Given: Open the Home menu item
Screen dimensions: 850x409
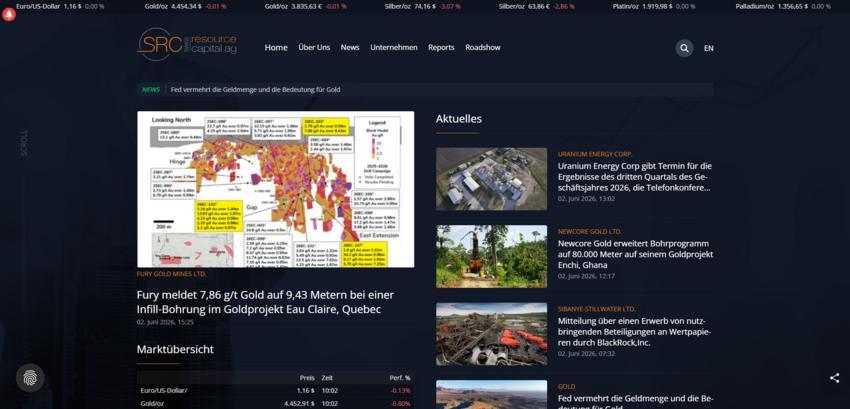Looking at the screenshot, I should coord(276,48).
